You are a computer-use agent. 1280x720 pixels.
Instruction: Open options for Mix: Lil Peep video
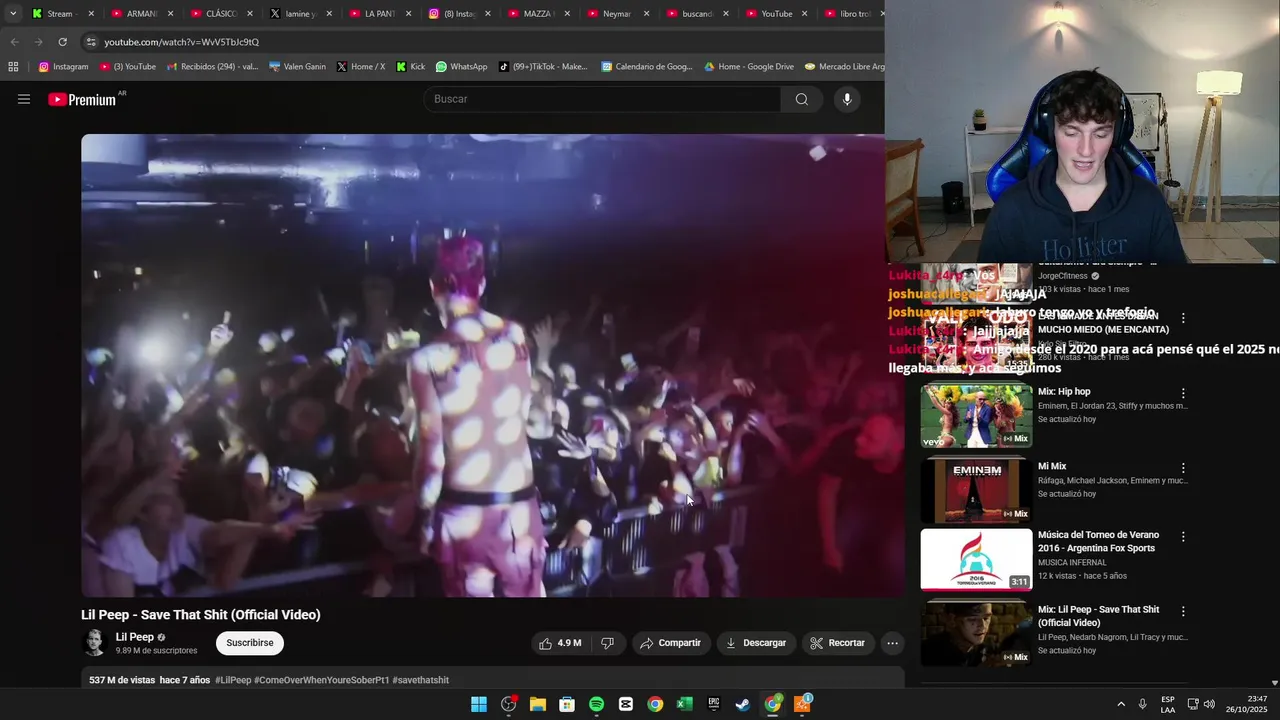coord(1183,611)
